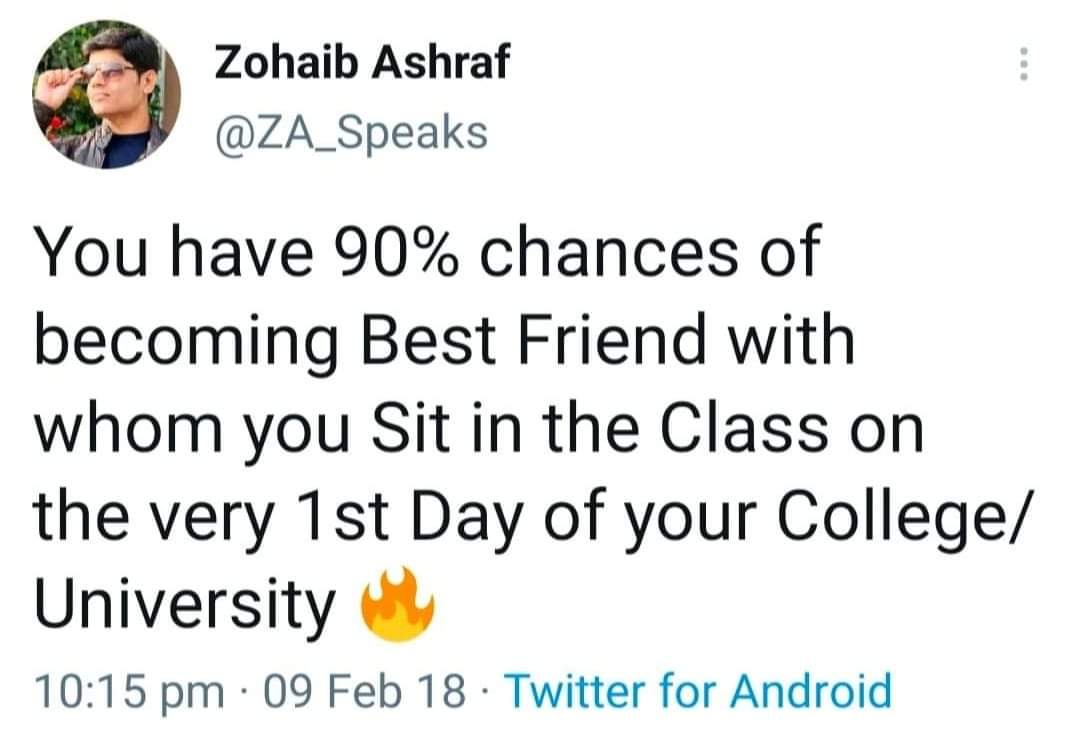
Task: Open the @ZA_Speaks handle link
Action: (351, 133)
